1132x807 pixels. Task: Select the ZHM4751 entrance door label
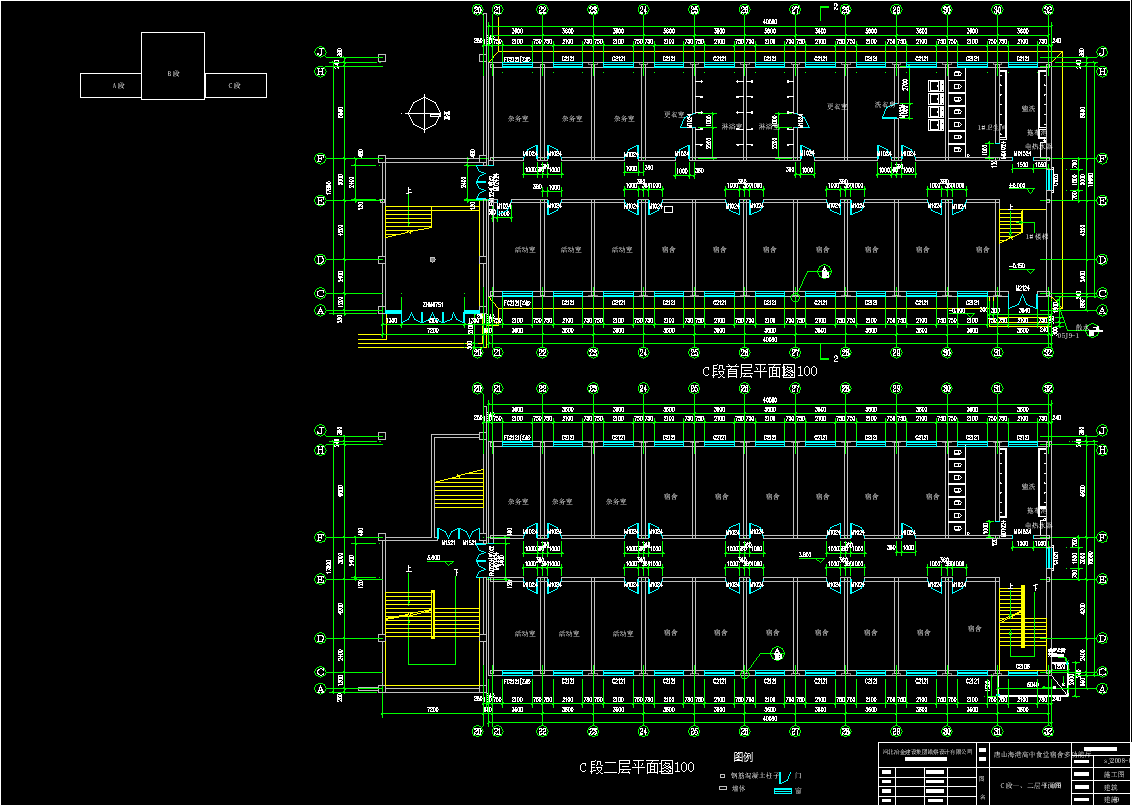[x=433, y=304]
